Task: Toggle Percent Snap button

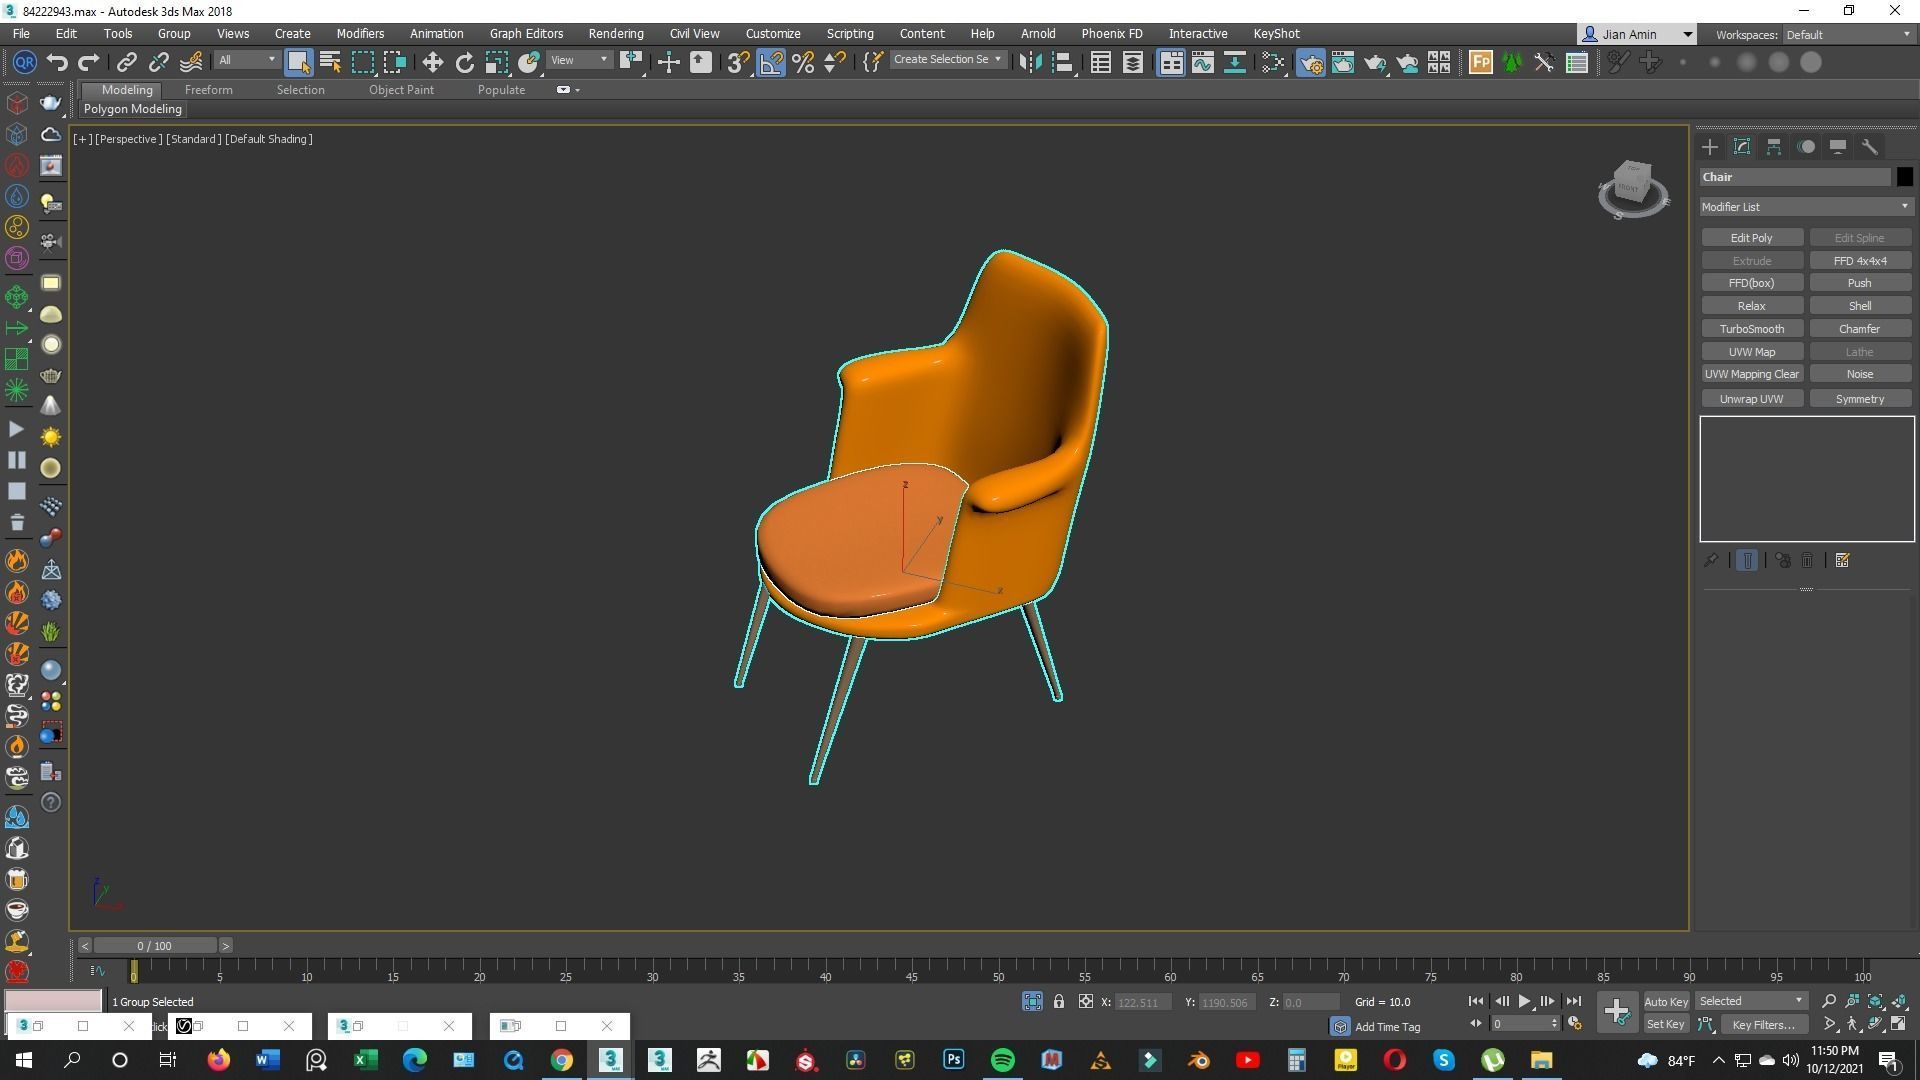Action: click(x=803, y=62)
